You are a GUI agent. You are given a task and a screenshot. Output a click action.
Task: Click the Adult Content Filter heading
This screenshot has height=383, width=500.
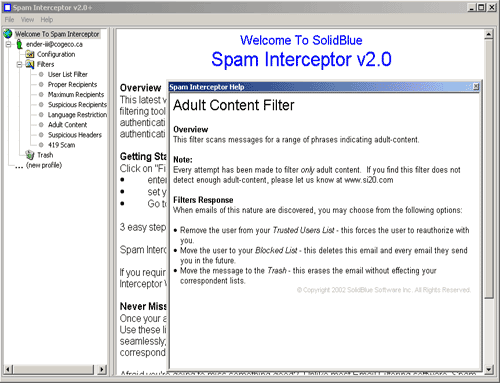coord(234,105)
